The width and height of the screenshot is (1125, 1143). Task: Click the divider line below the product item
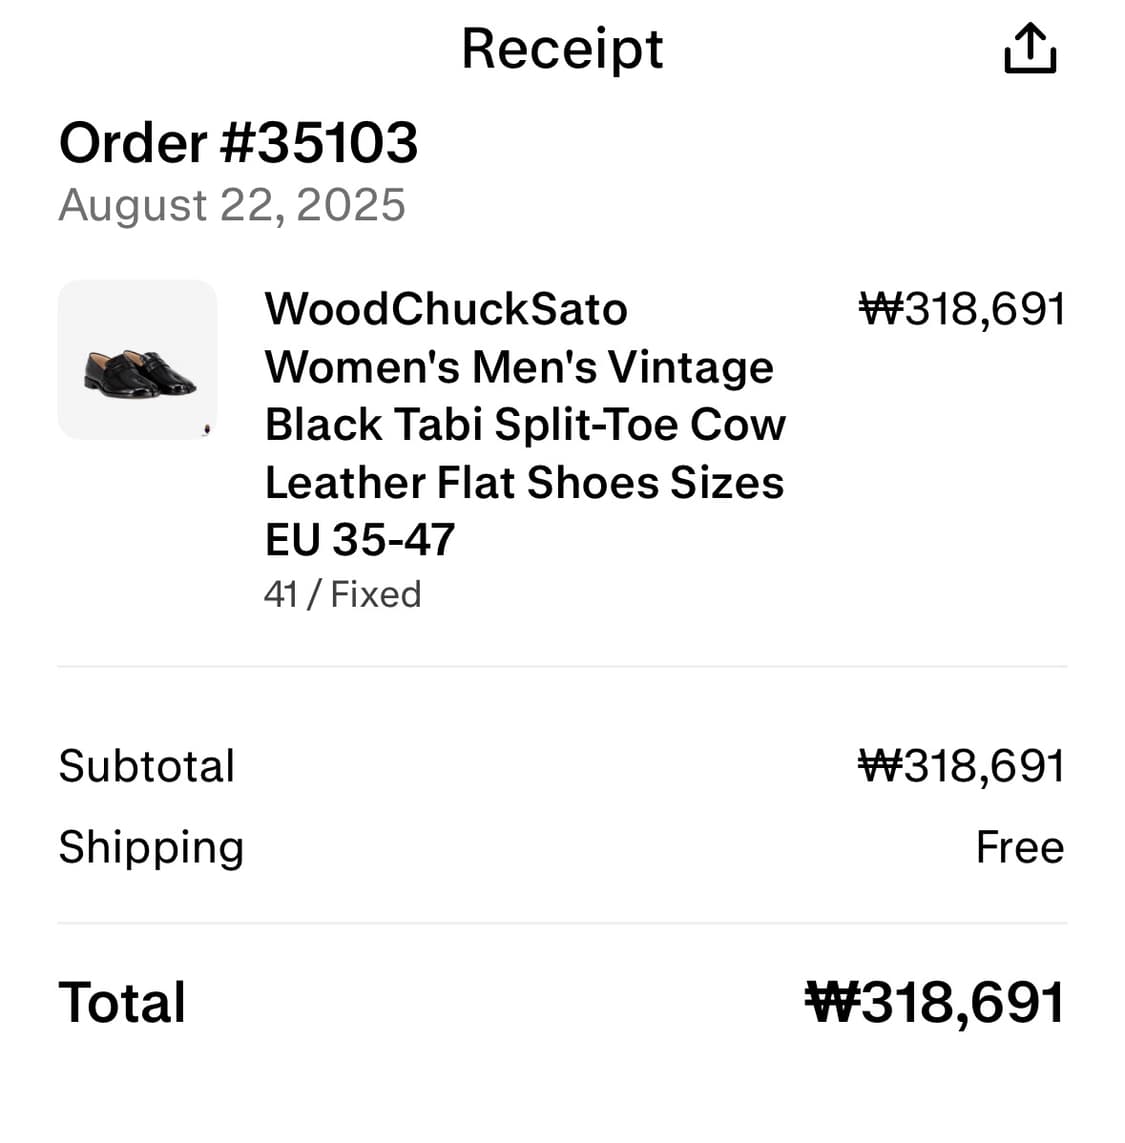562,666
